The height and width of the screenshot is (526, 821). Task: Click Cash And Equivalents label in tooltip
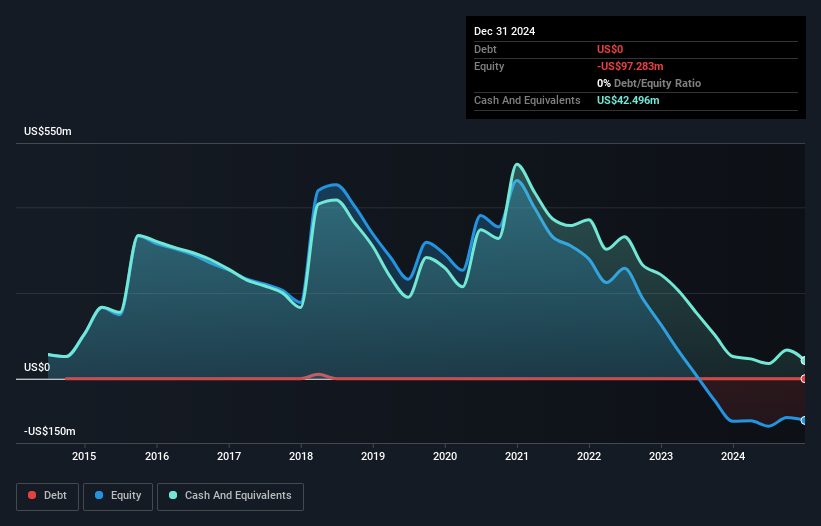(x=527, y=100)
